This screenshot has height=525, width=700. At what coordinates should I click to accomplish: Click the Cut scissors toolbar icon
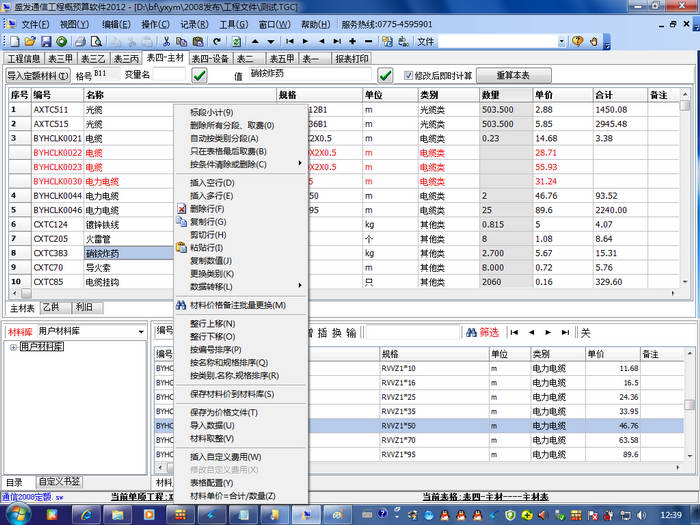click(166, 42)
